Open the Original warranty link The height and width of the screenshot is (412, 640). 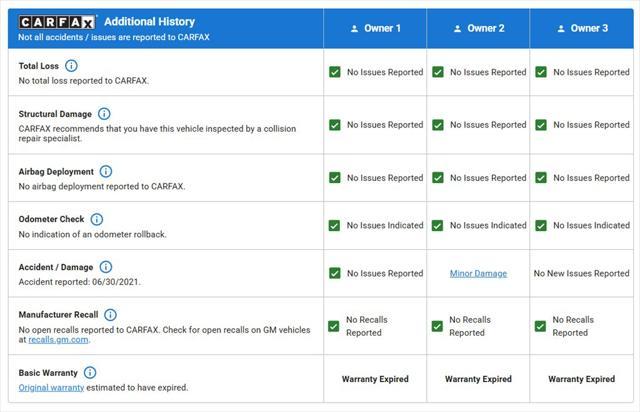tap(51, 388)
